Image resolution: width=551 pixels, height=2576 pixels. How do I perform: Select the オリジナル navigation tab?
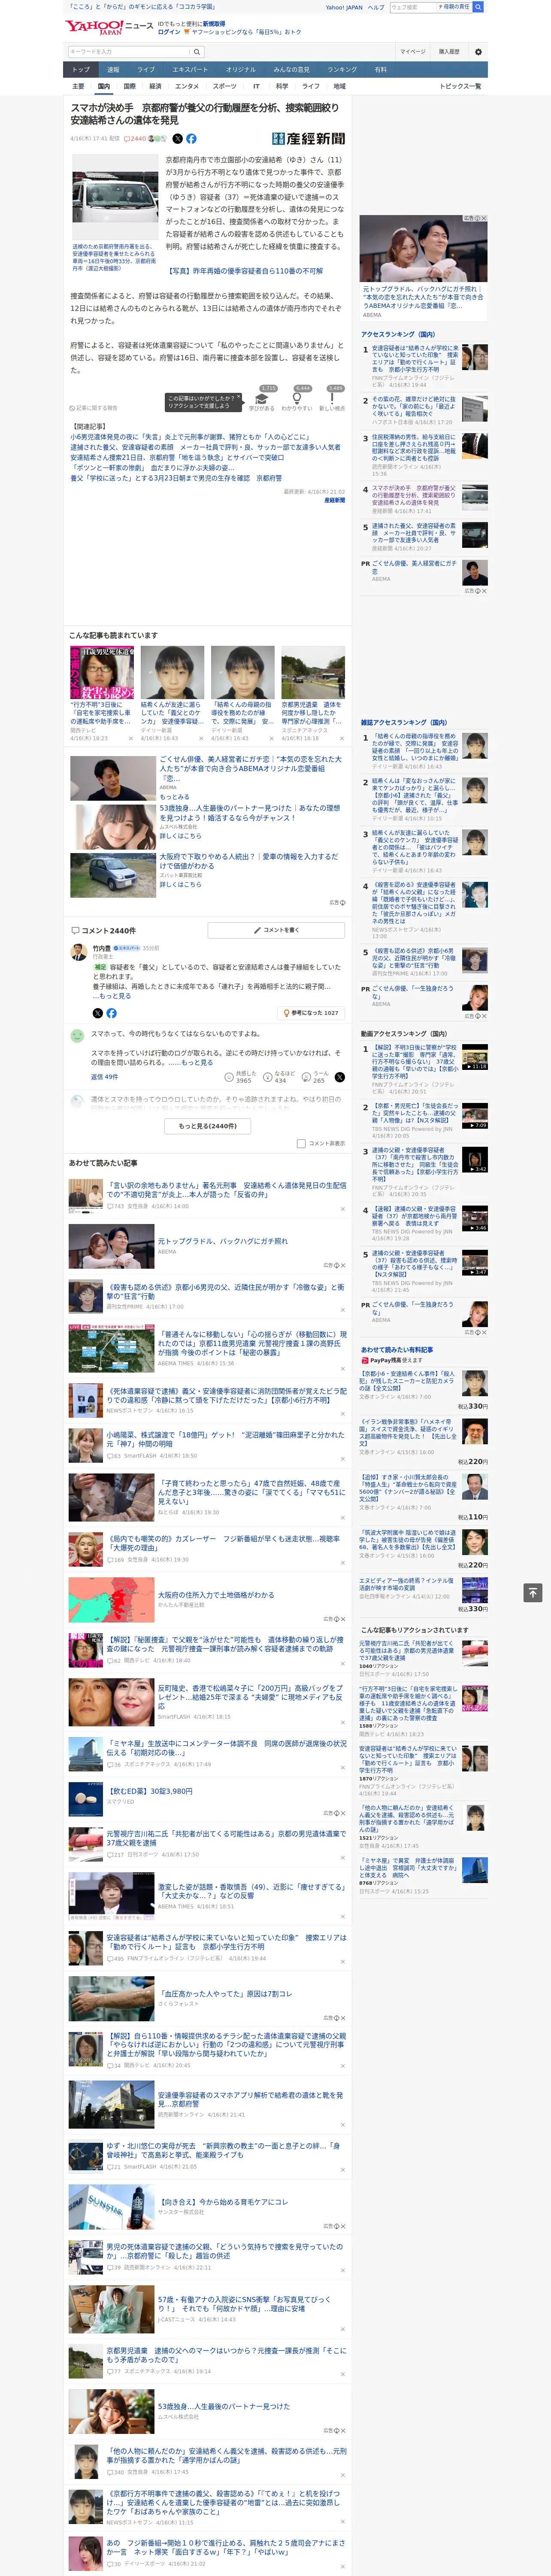[241, 70]
